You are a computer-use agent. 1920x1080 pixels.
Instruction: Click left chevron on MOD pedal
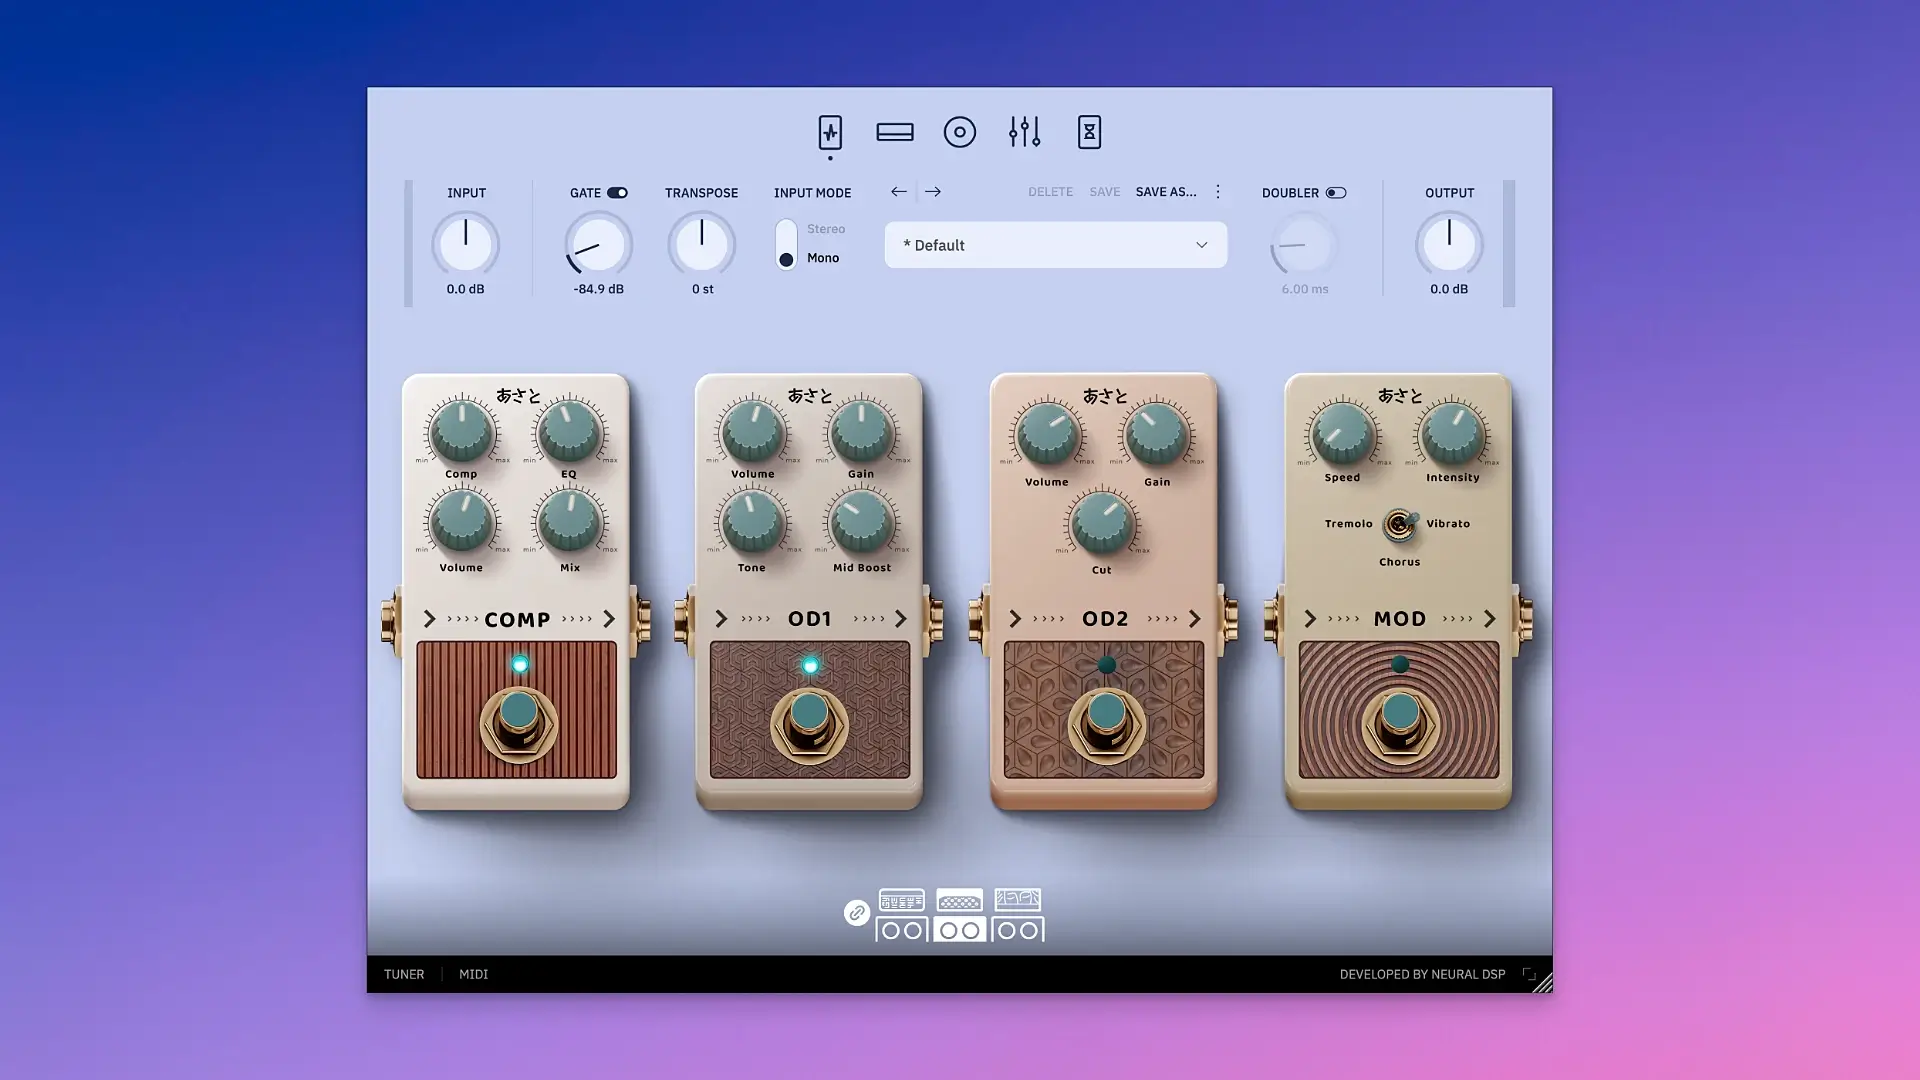(x=1310, y=619)
